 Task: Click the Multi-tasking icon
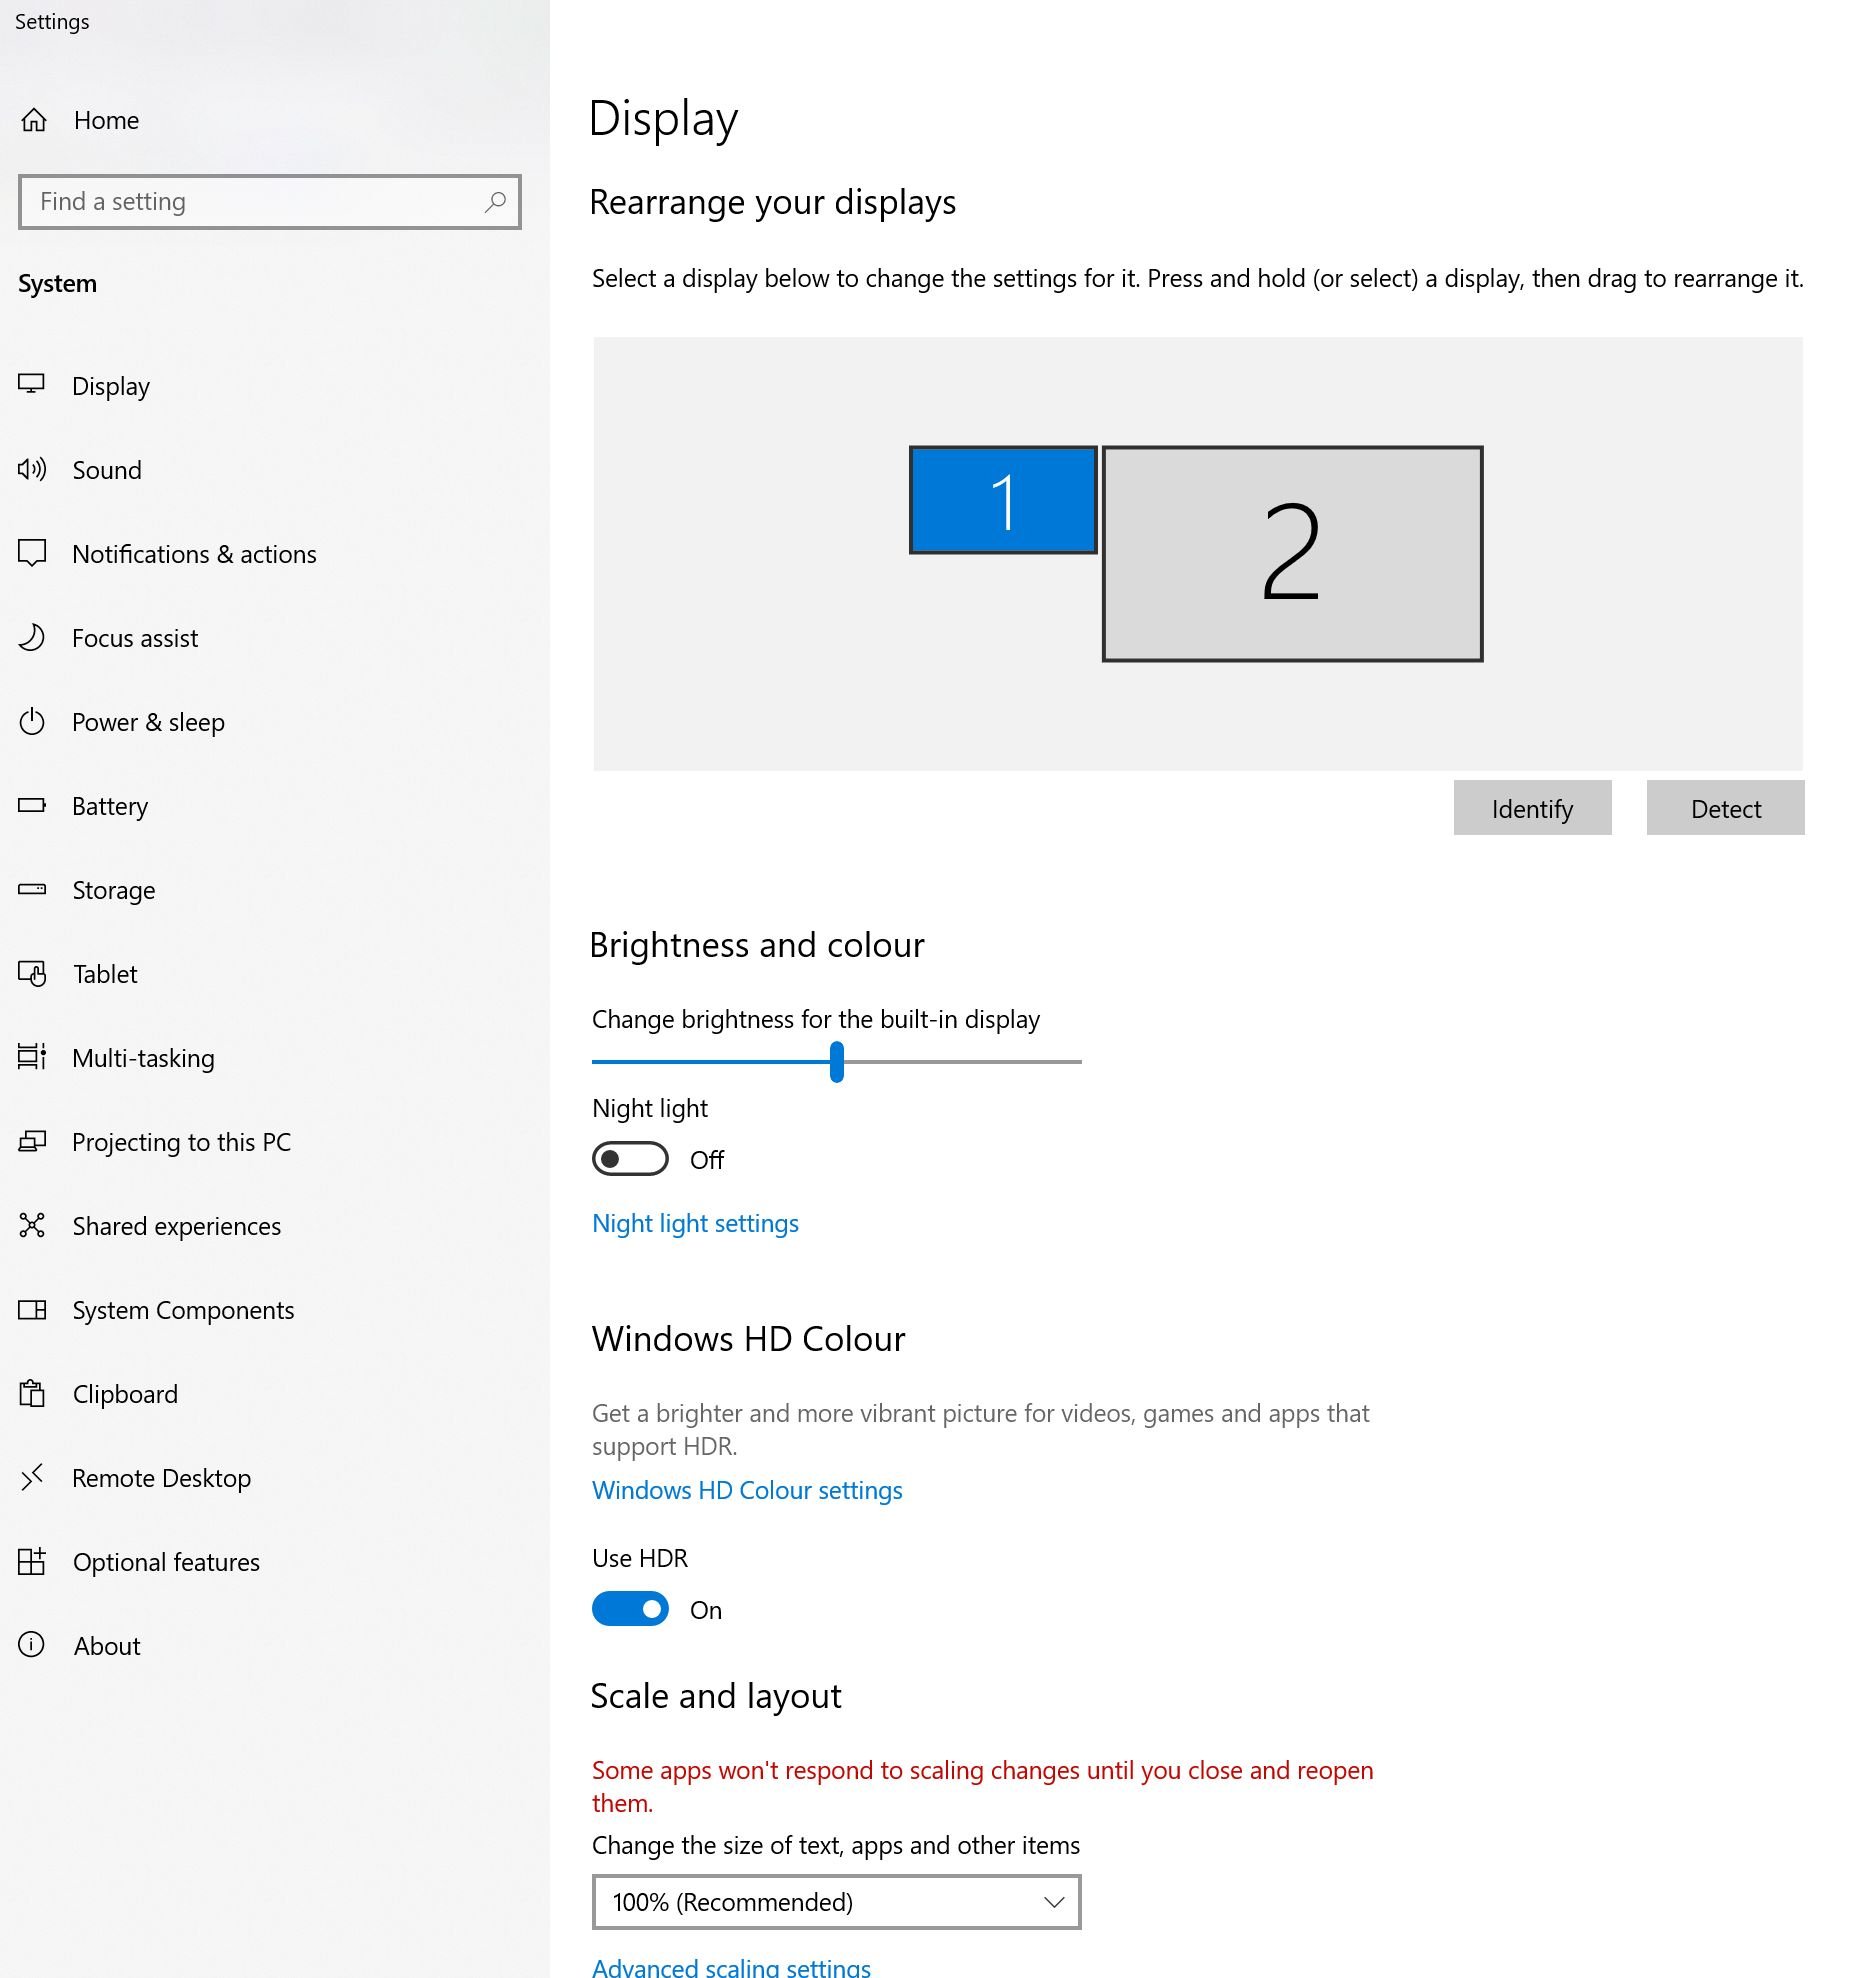tap(32, 1057)
